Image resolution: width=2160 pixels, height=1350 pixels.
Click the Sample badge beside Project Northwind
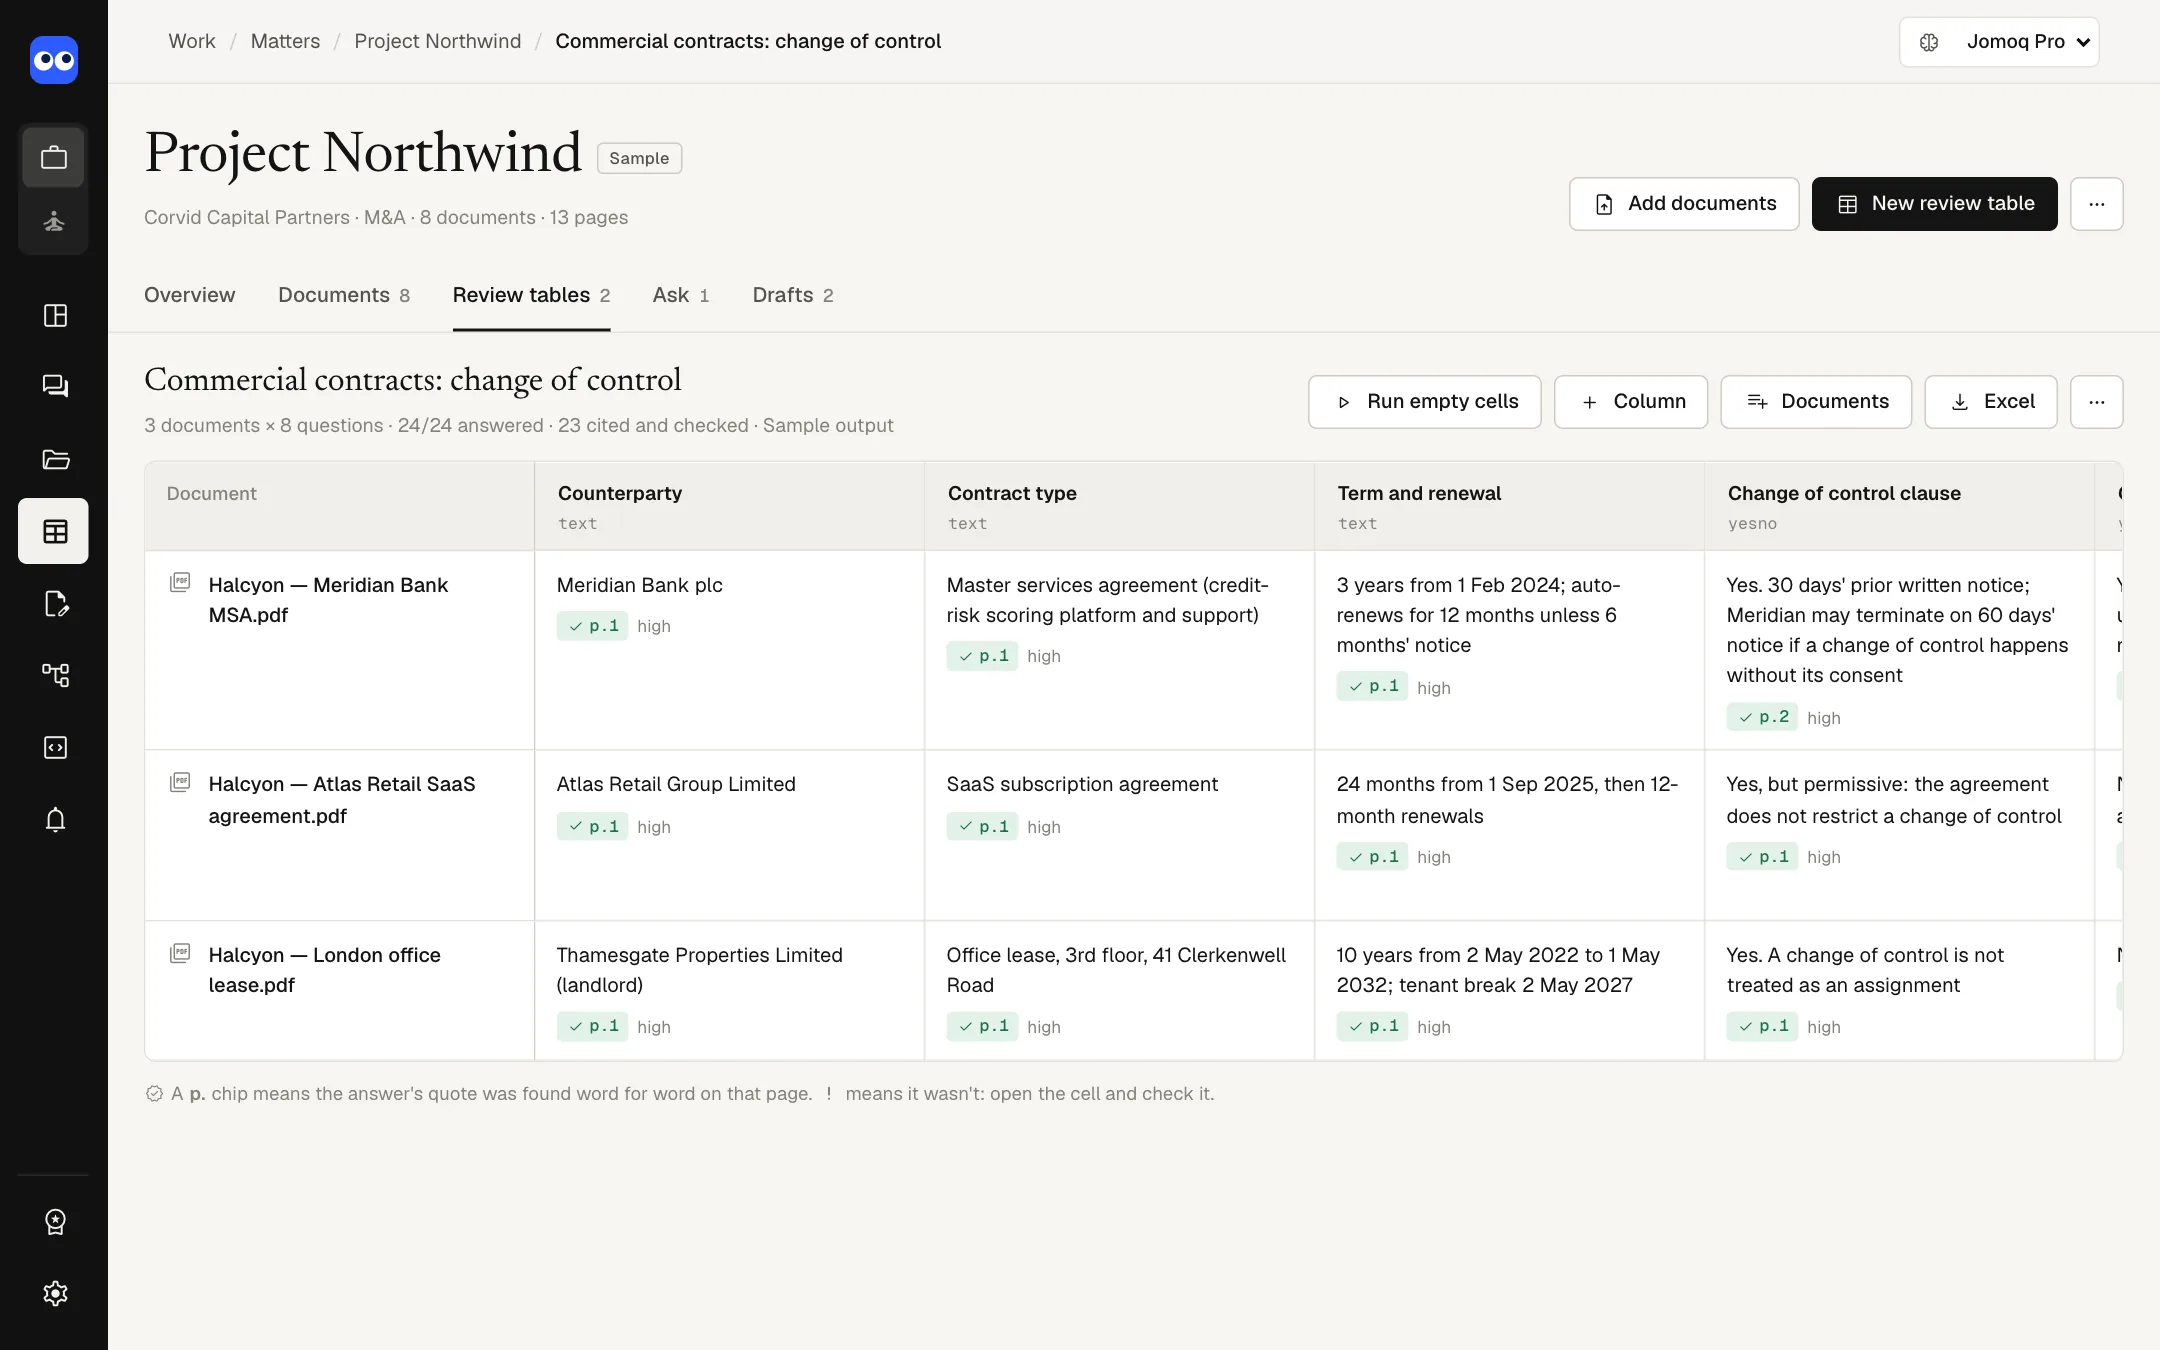coord(639,158)
